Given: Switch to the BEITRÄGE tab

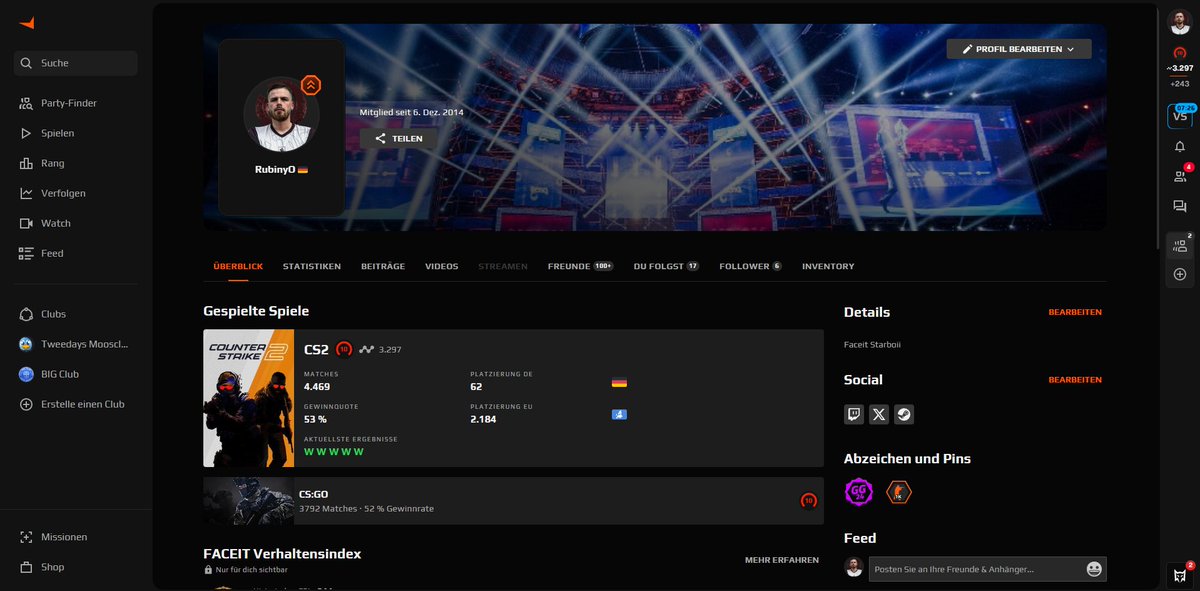Looking at the screenshot, I should (x=383, y=266).
